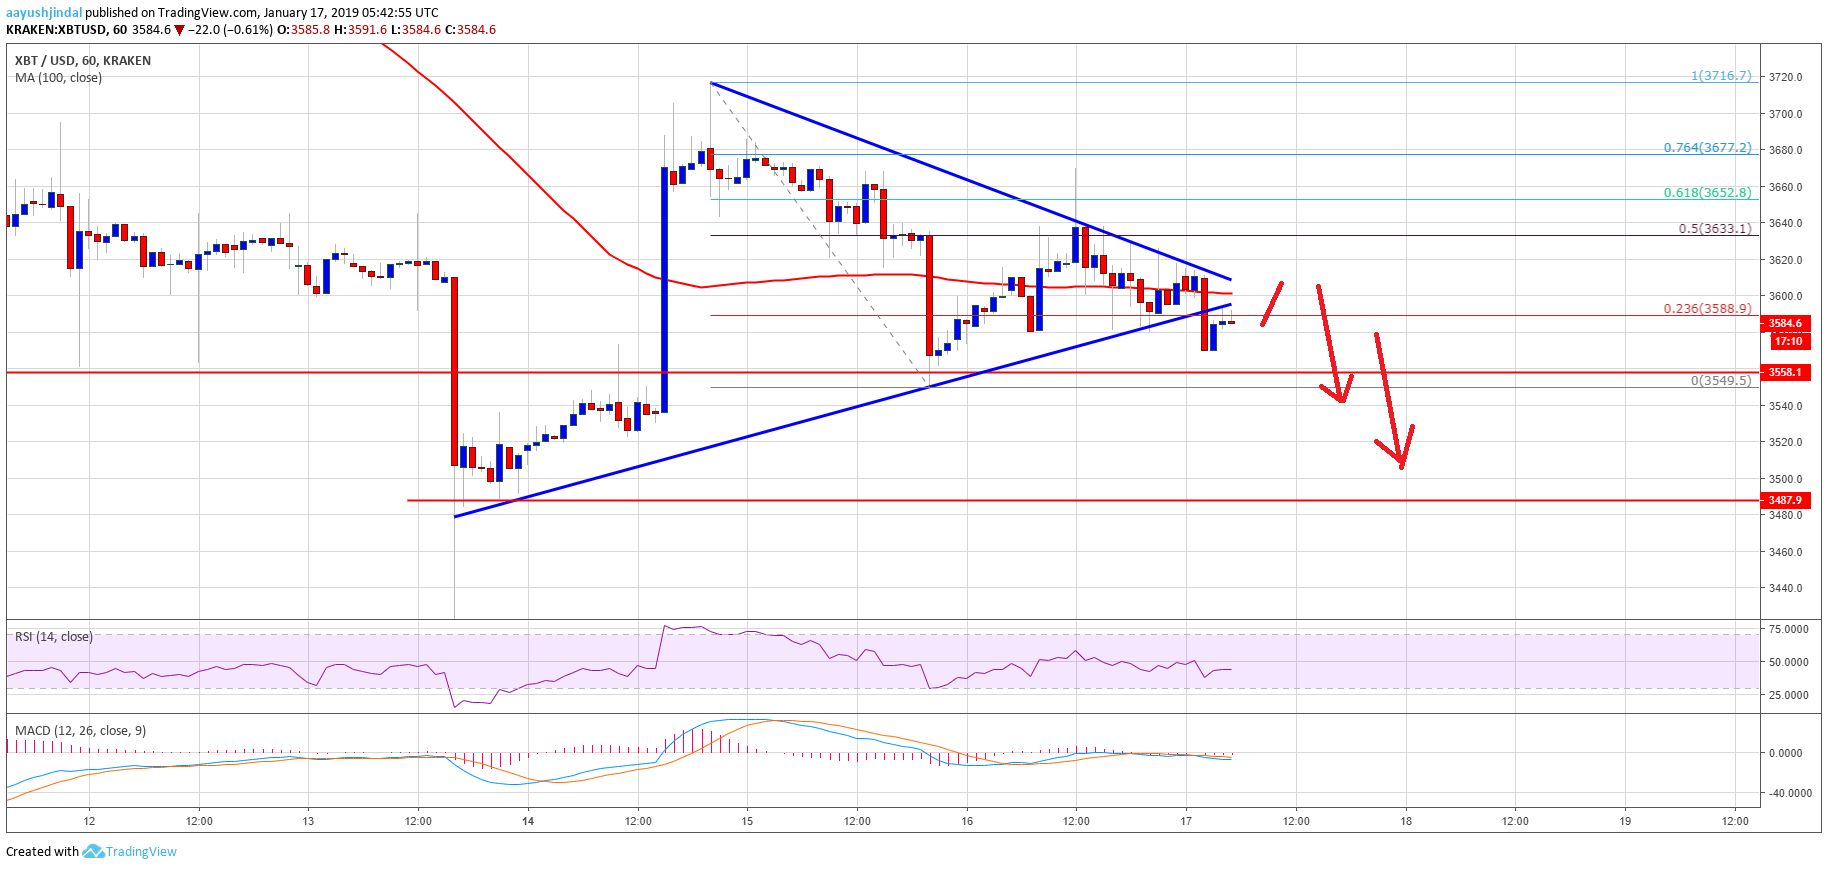Click the 3720.0 price axis label
This screenshot has height=869, width=1828.
(1786, 77)
